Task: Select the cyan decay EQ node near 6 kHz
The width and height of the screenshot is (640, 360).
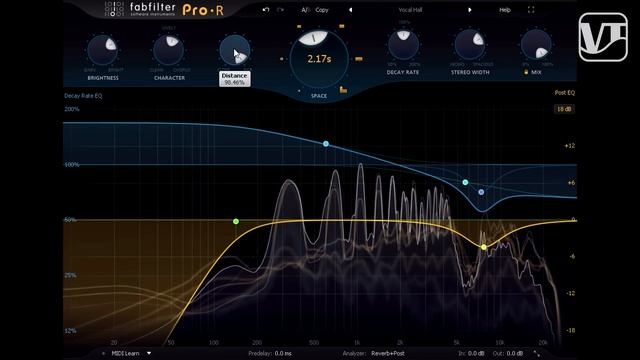Action: (465, 182)
